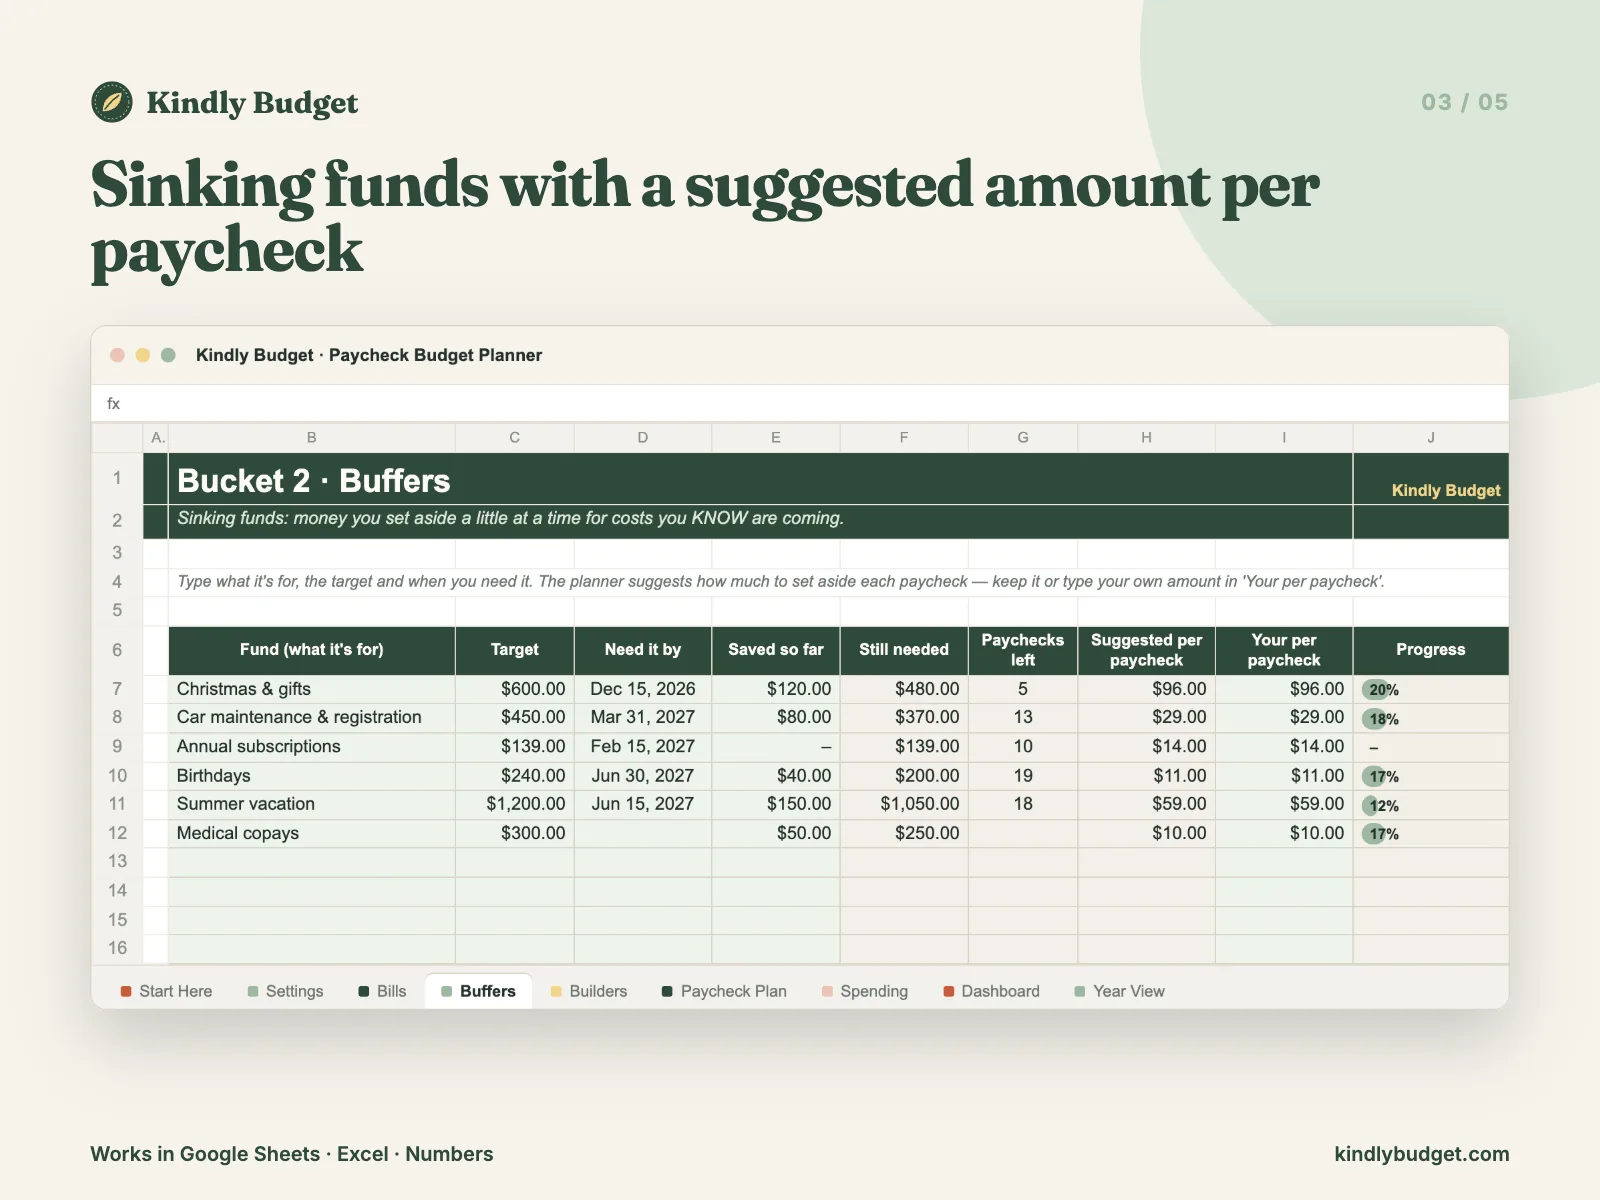Screen dimensions: 1600x1200
Task: Click the $59.00 your per paycheck cell
Action: pyautogui.click(x=1284, y=804)
